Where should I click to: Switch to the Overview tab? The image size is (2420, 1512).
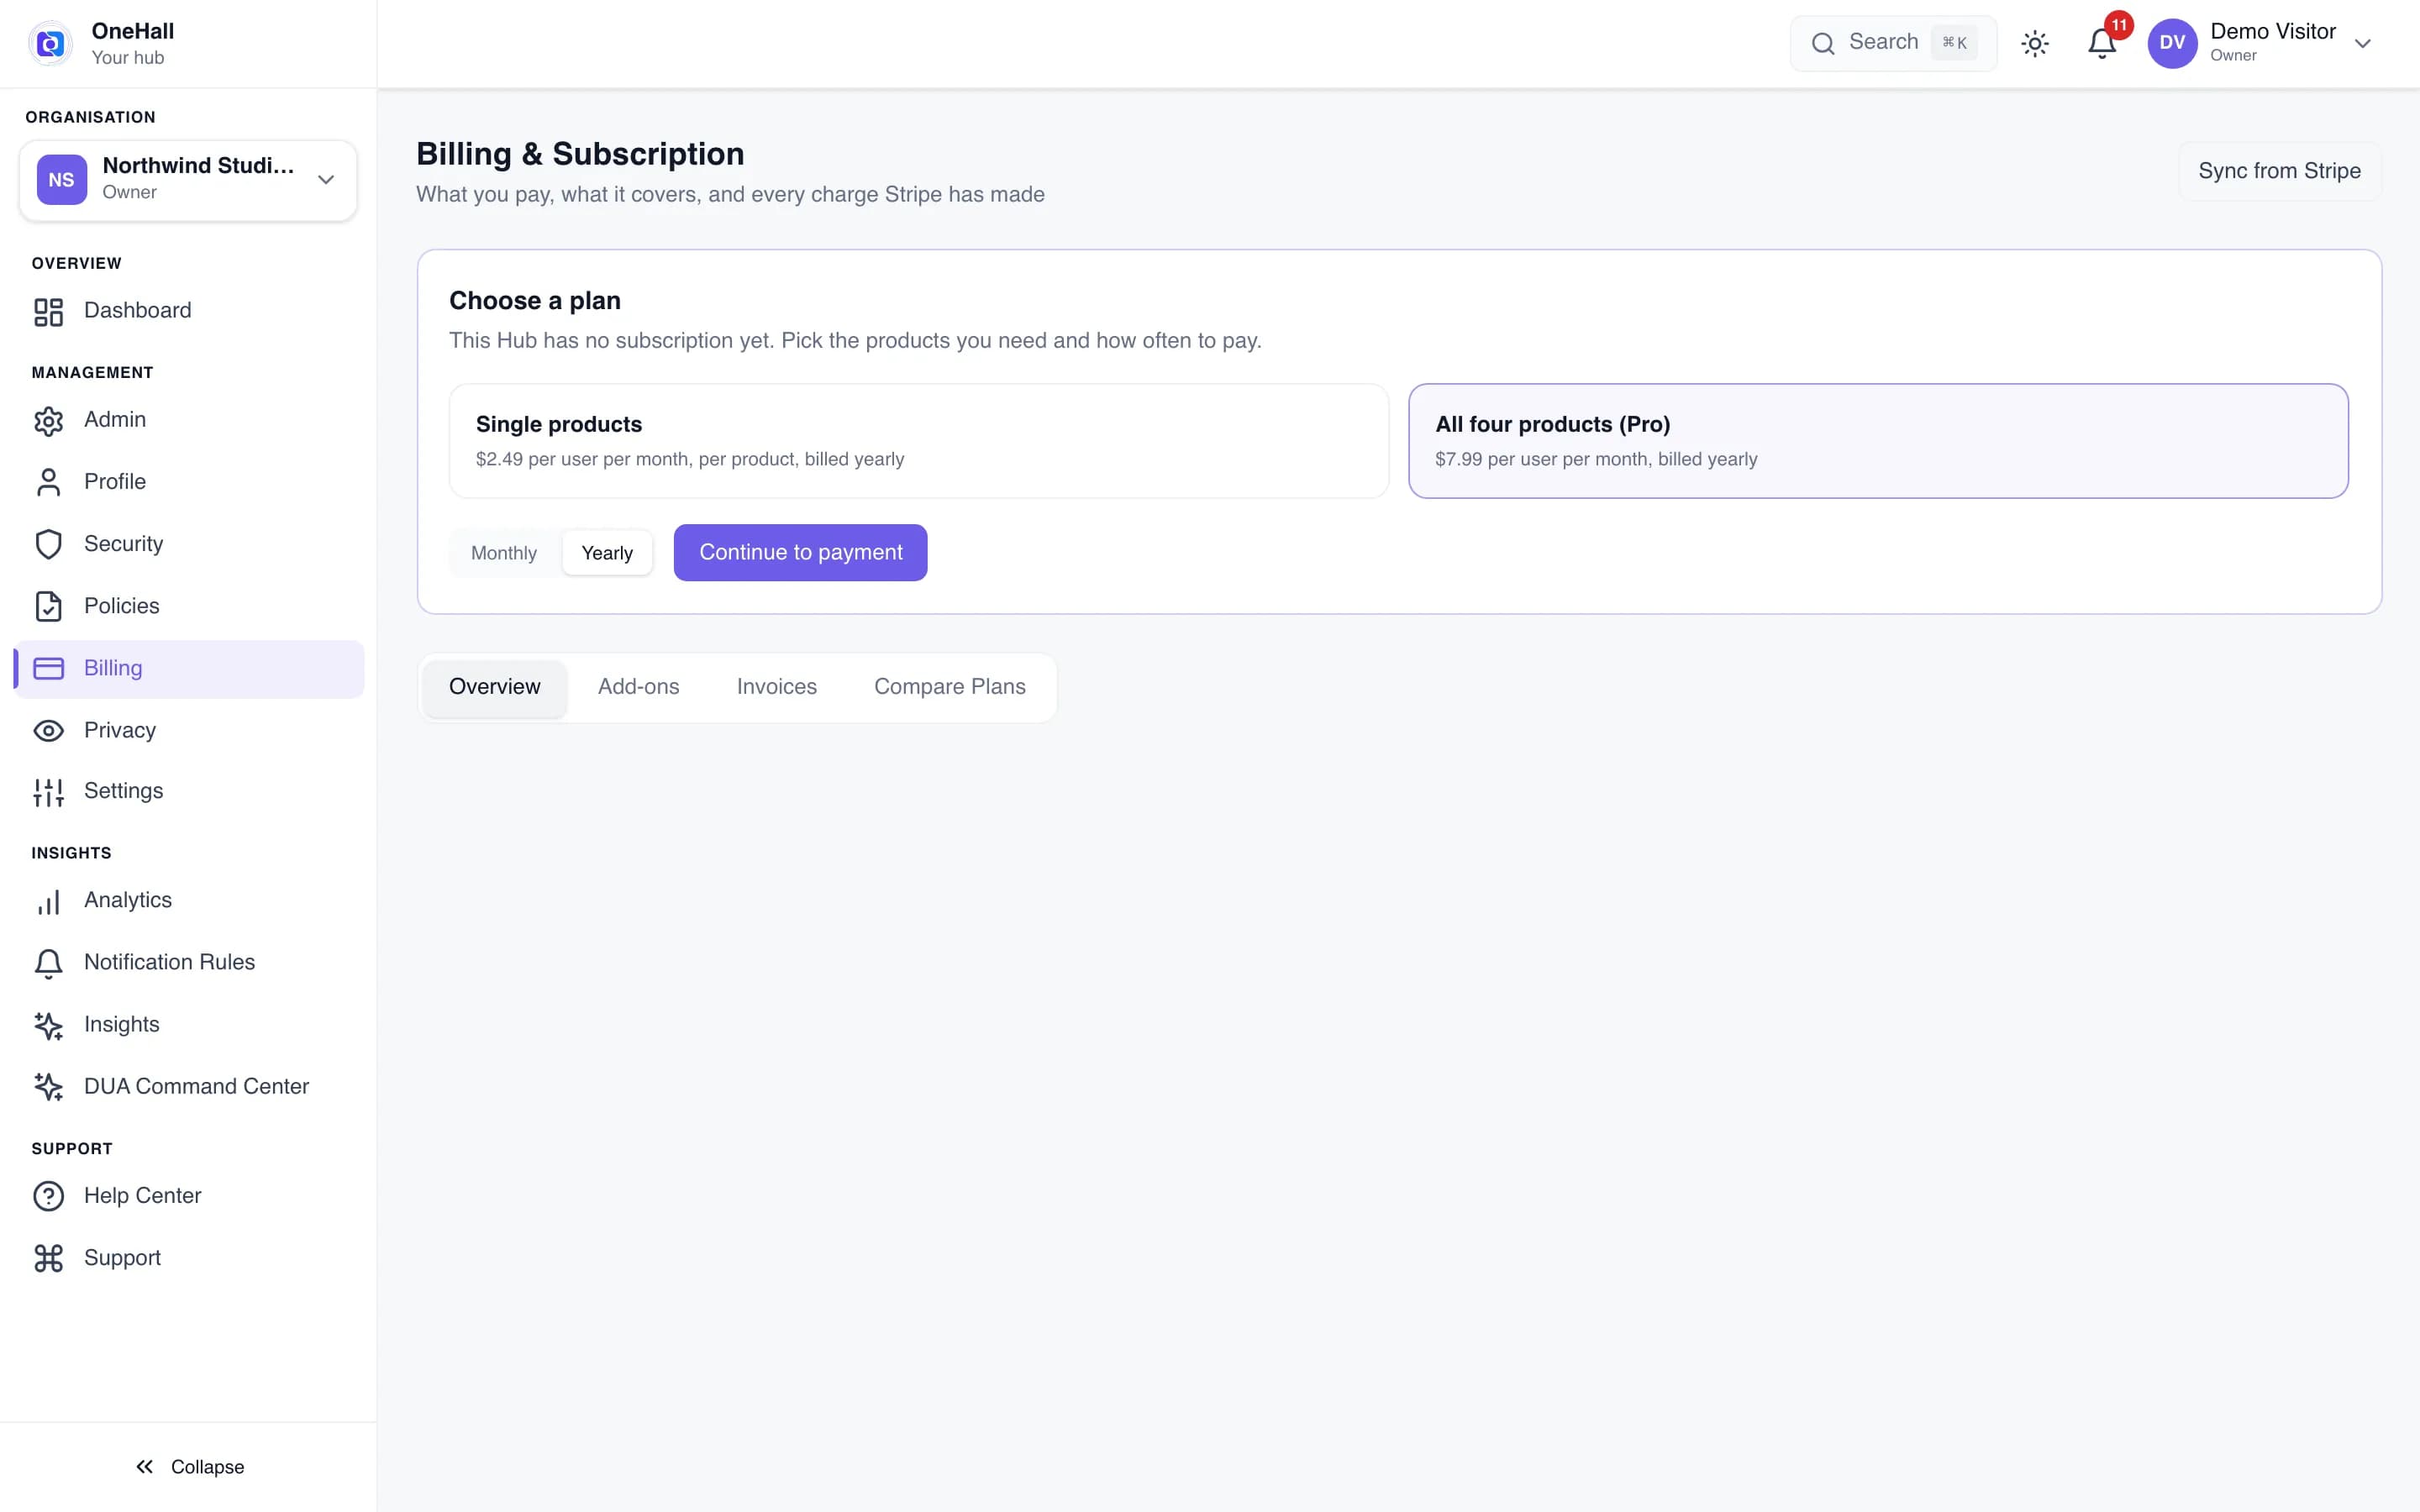tap(494, 687)
